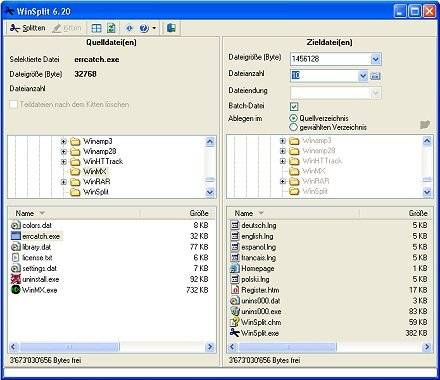
Task: Click left list scroll right arrow
Action: [210, 347]
